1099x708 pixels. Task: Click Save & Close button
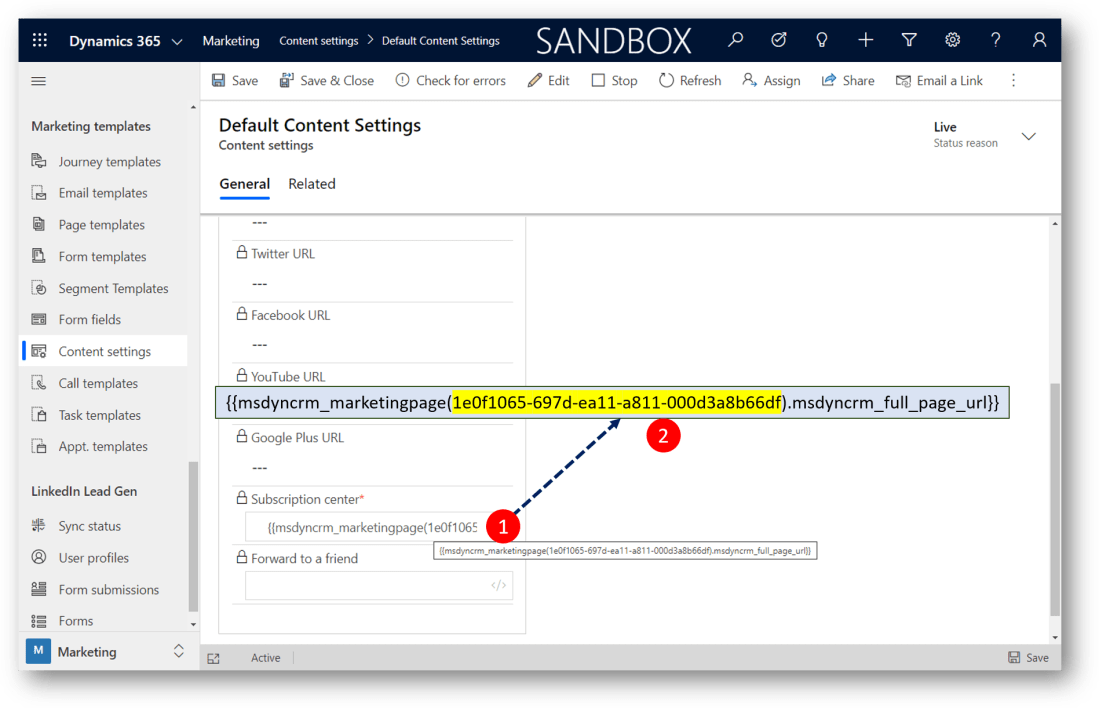tap(327, 81)
